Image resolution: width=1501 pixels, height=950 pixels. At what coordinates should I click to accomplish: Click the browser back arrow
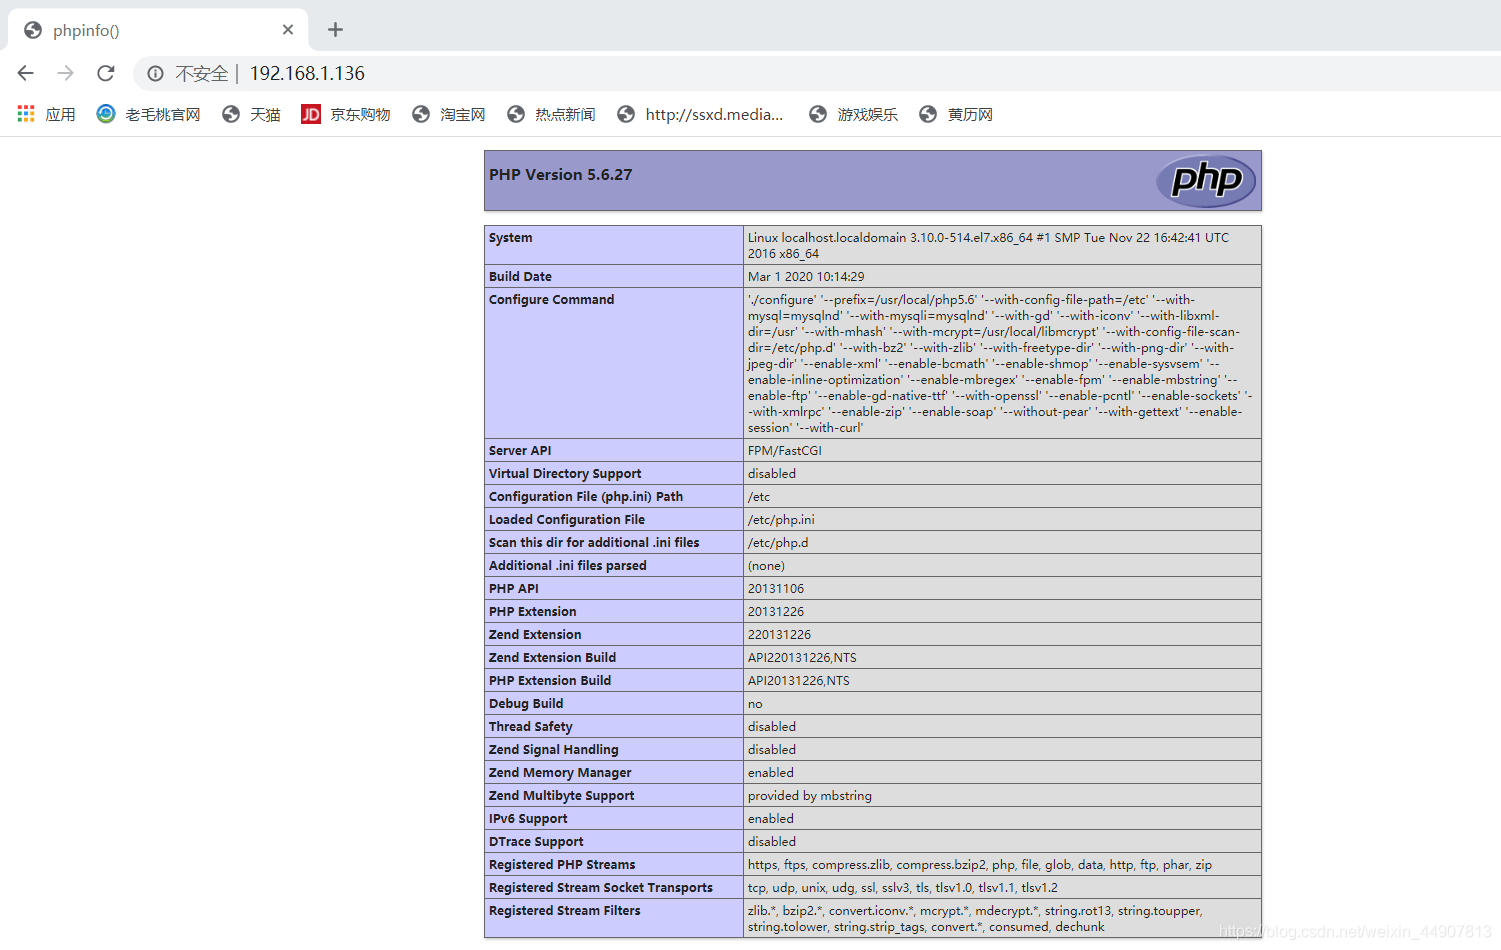coord(26,73)
